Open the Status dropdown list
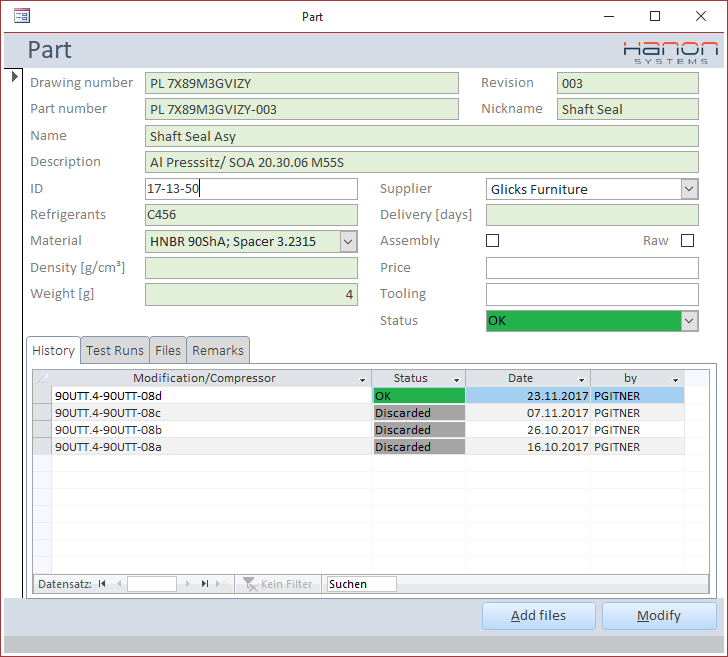728x657 pixels. click(689, 321)
